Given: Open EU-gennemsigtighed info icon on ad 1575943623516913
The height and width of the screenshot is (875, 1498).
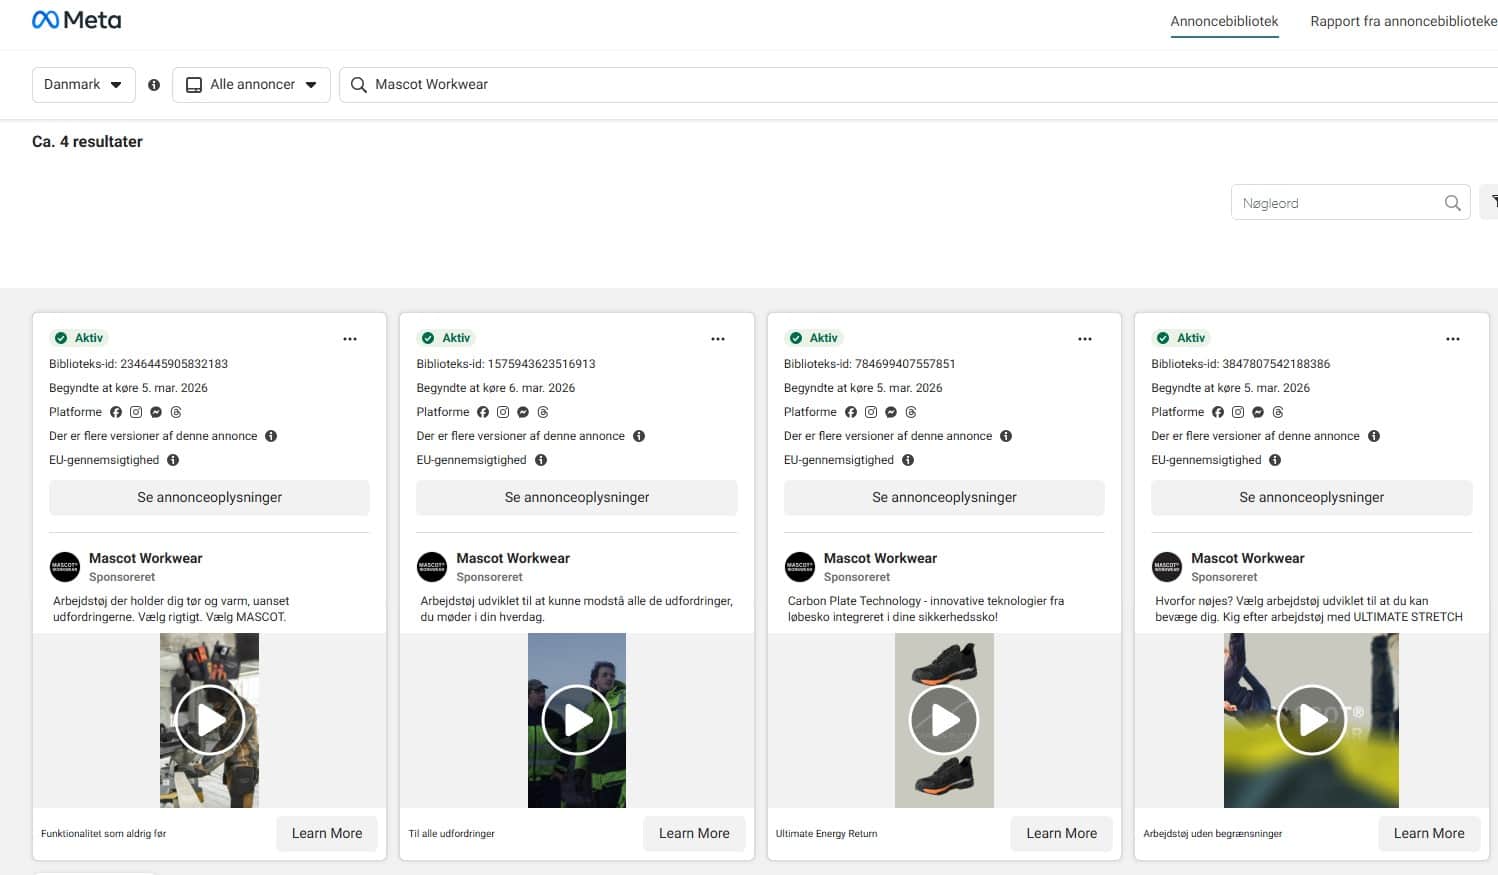Looking at the screenshot, I should (541, 460).
